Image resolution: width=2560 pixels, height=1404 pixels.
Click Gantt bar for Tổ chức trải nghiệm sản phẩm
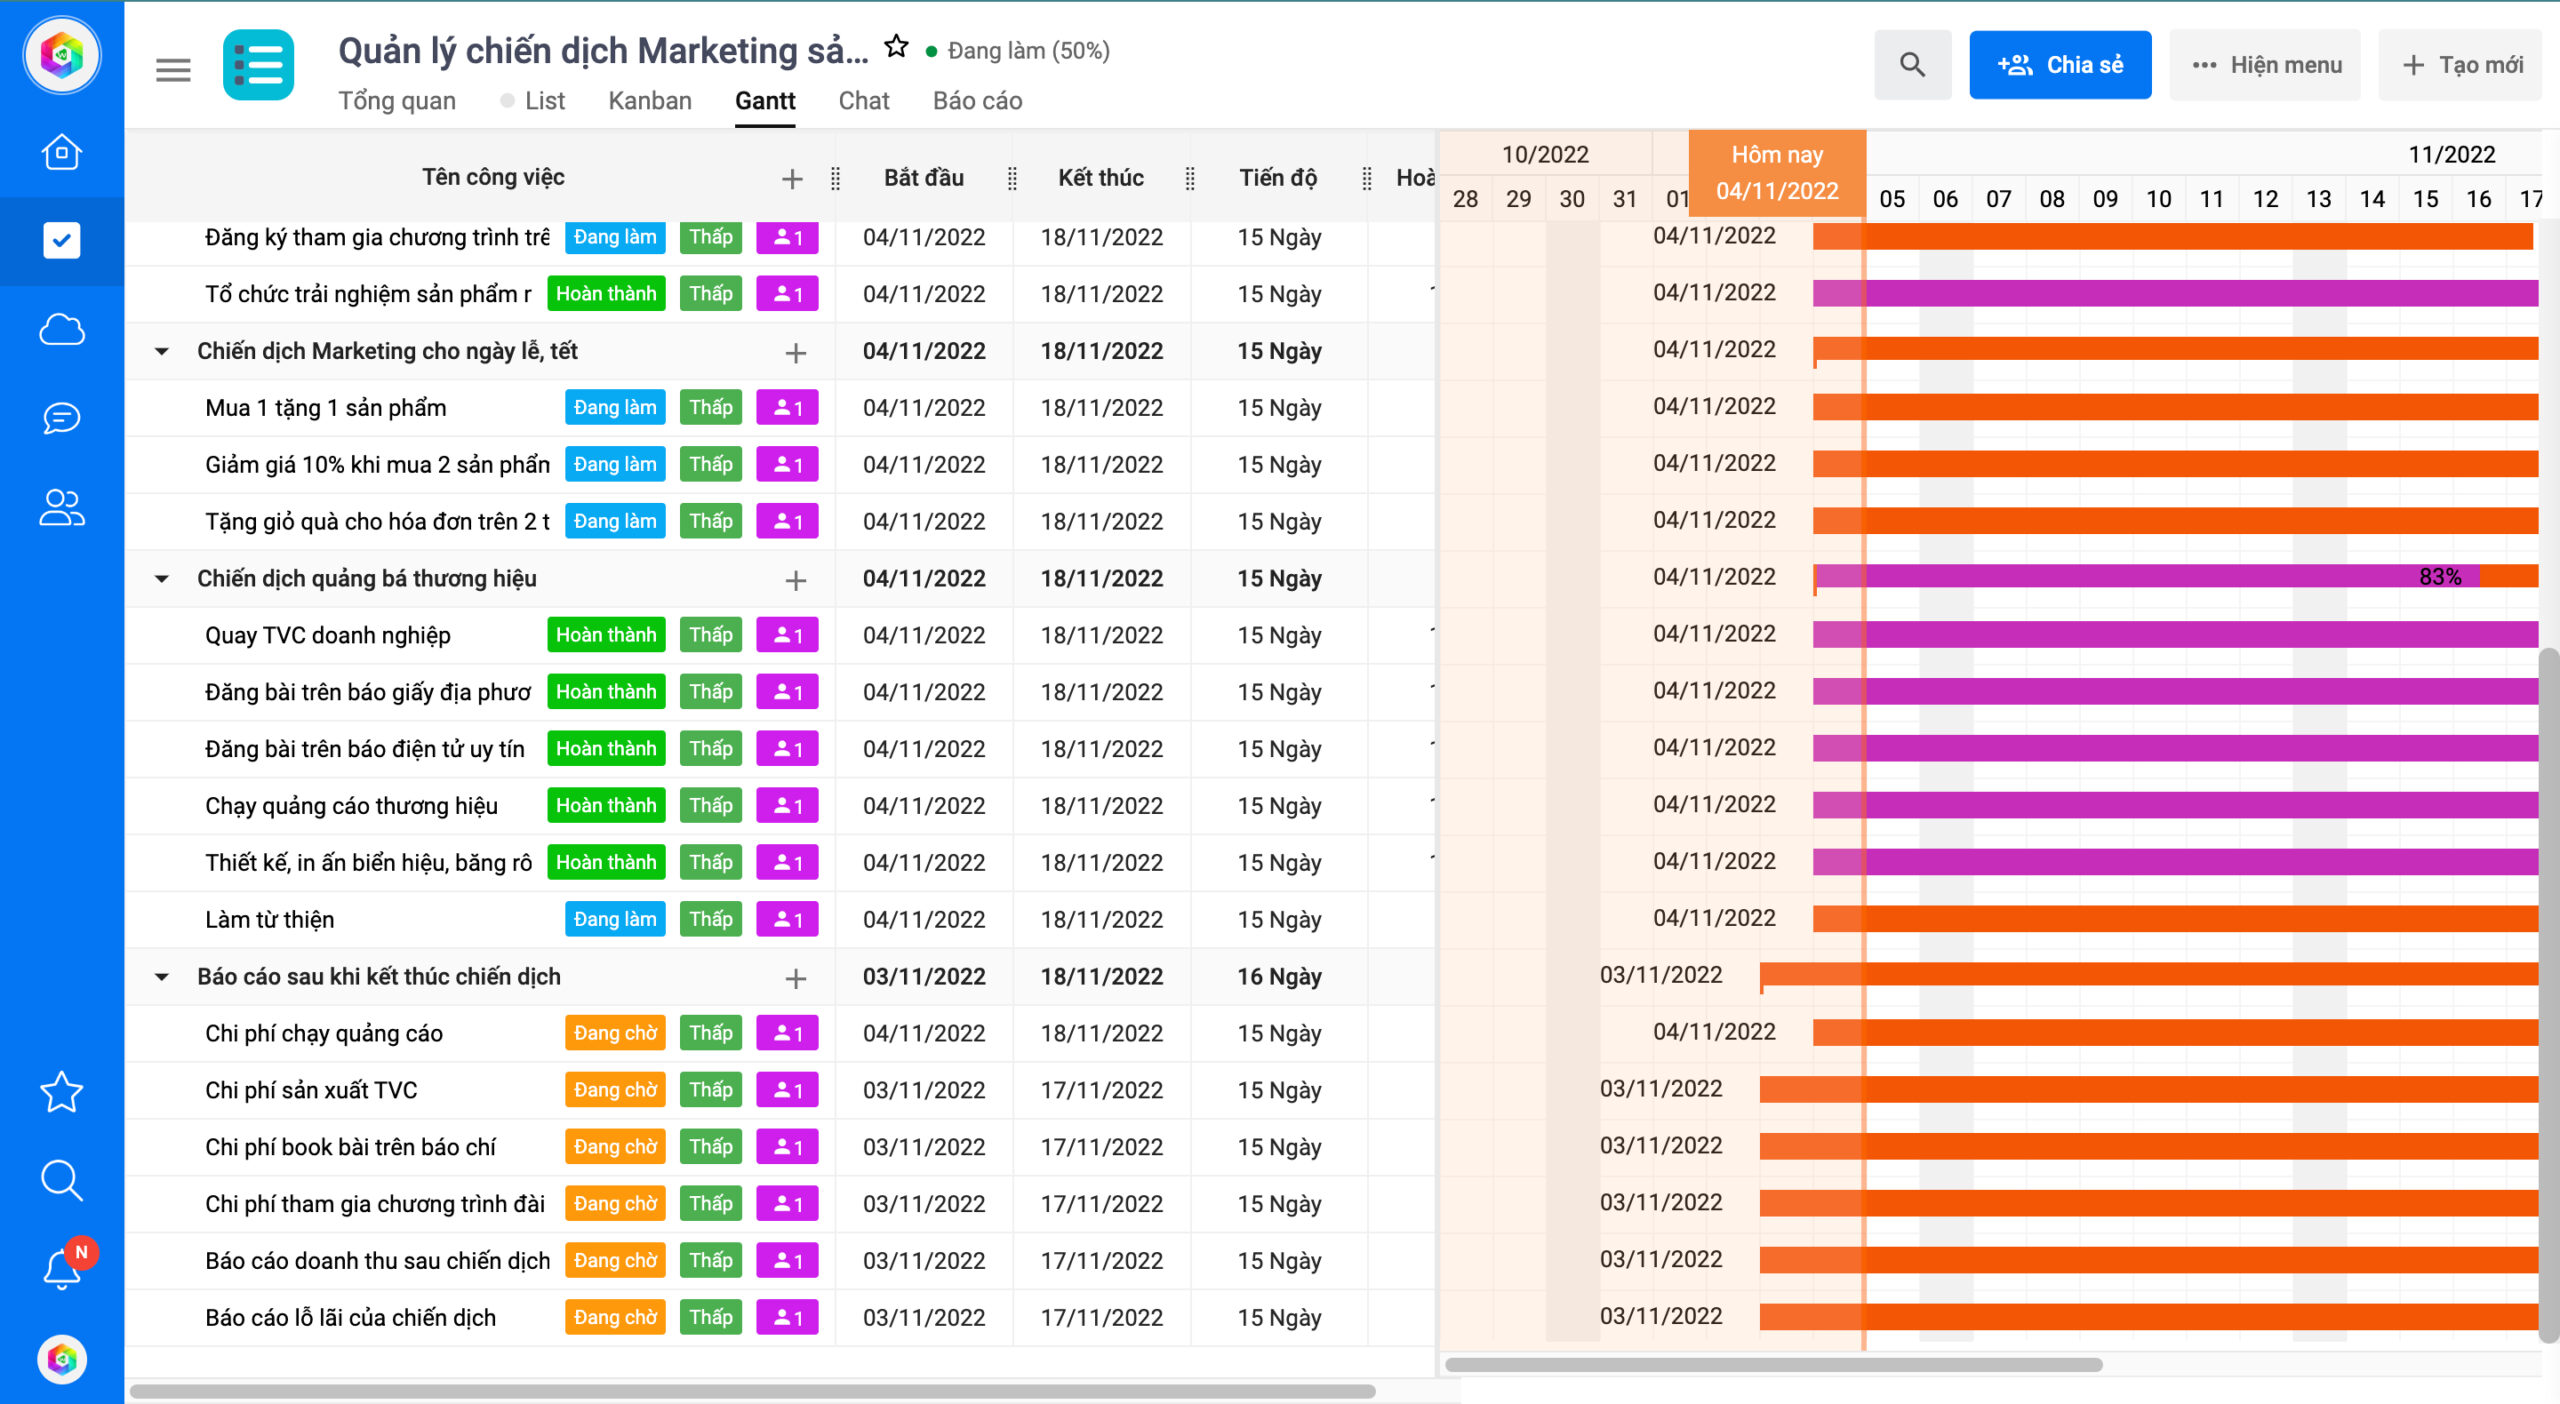(2177, 293)
